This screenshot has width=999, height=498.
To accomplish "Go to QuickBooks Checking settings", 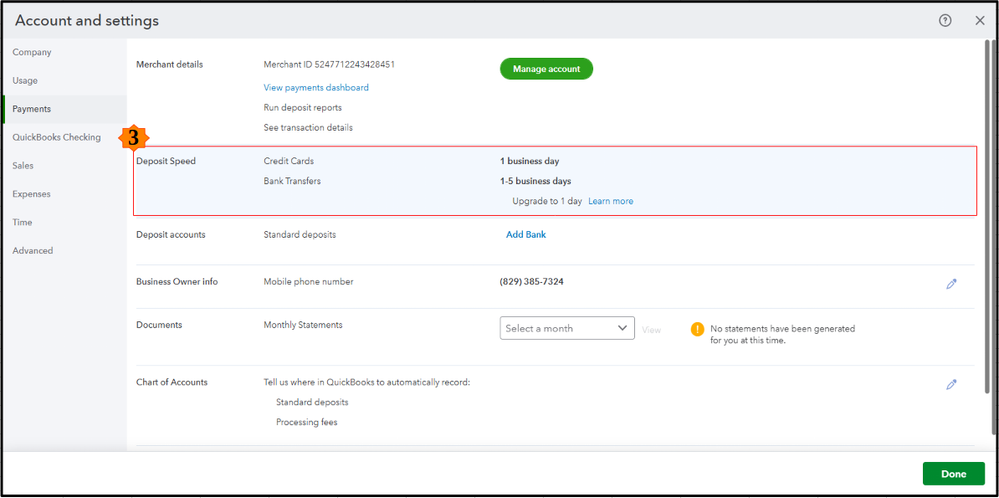I will [56, 137].
